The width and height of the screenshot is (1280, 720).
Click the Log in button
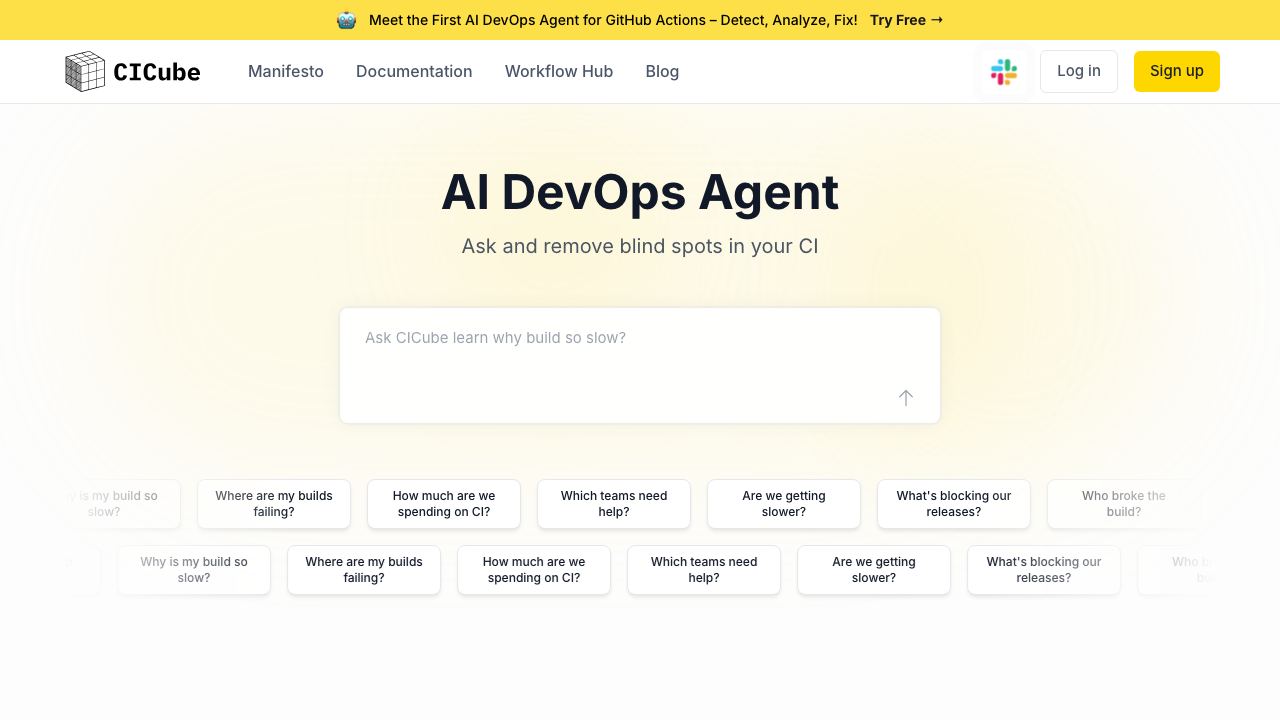point(1079,71)
